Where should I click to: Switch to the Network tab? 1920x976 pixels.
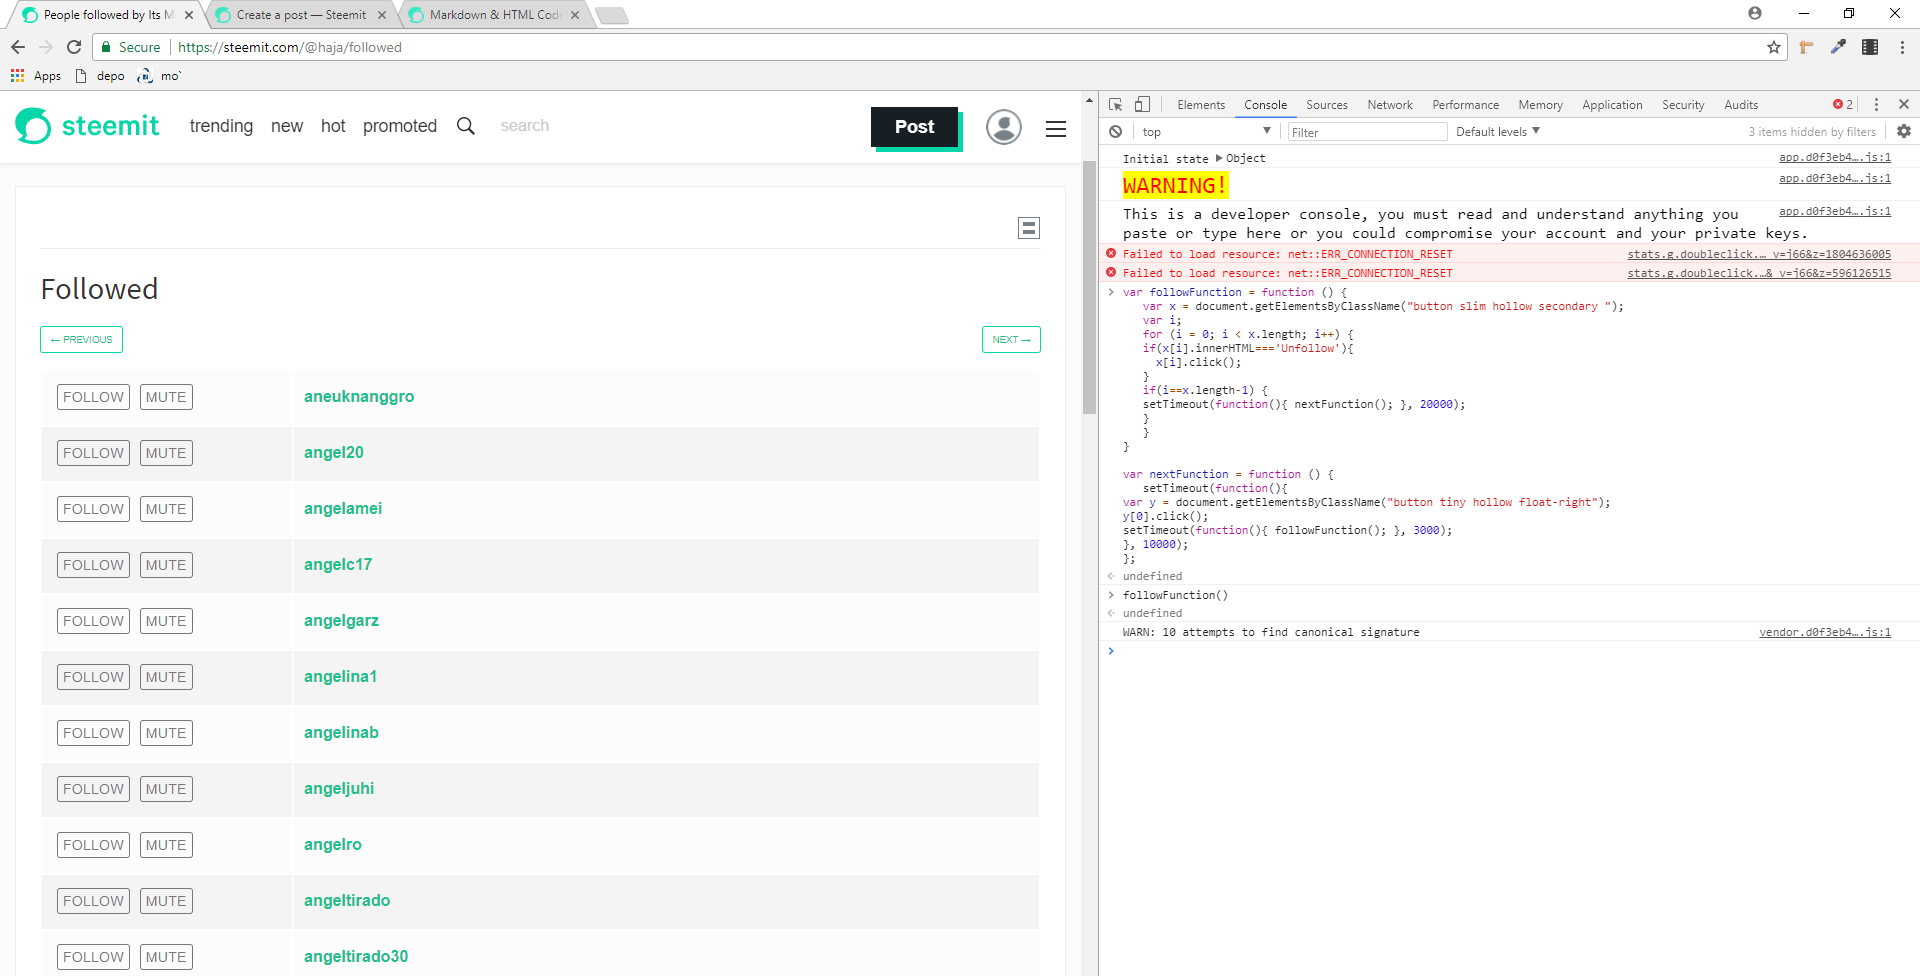[x=1390, y=105]
